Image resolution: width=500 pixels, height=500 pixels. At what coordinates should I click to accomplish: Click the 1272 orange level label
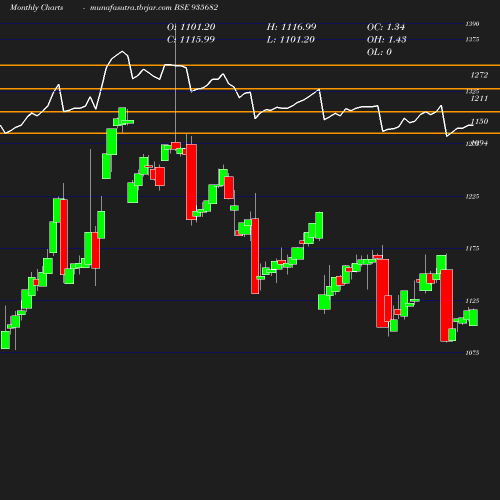(x=479, y=75)
